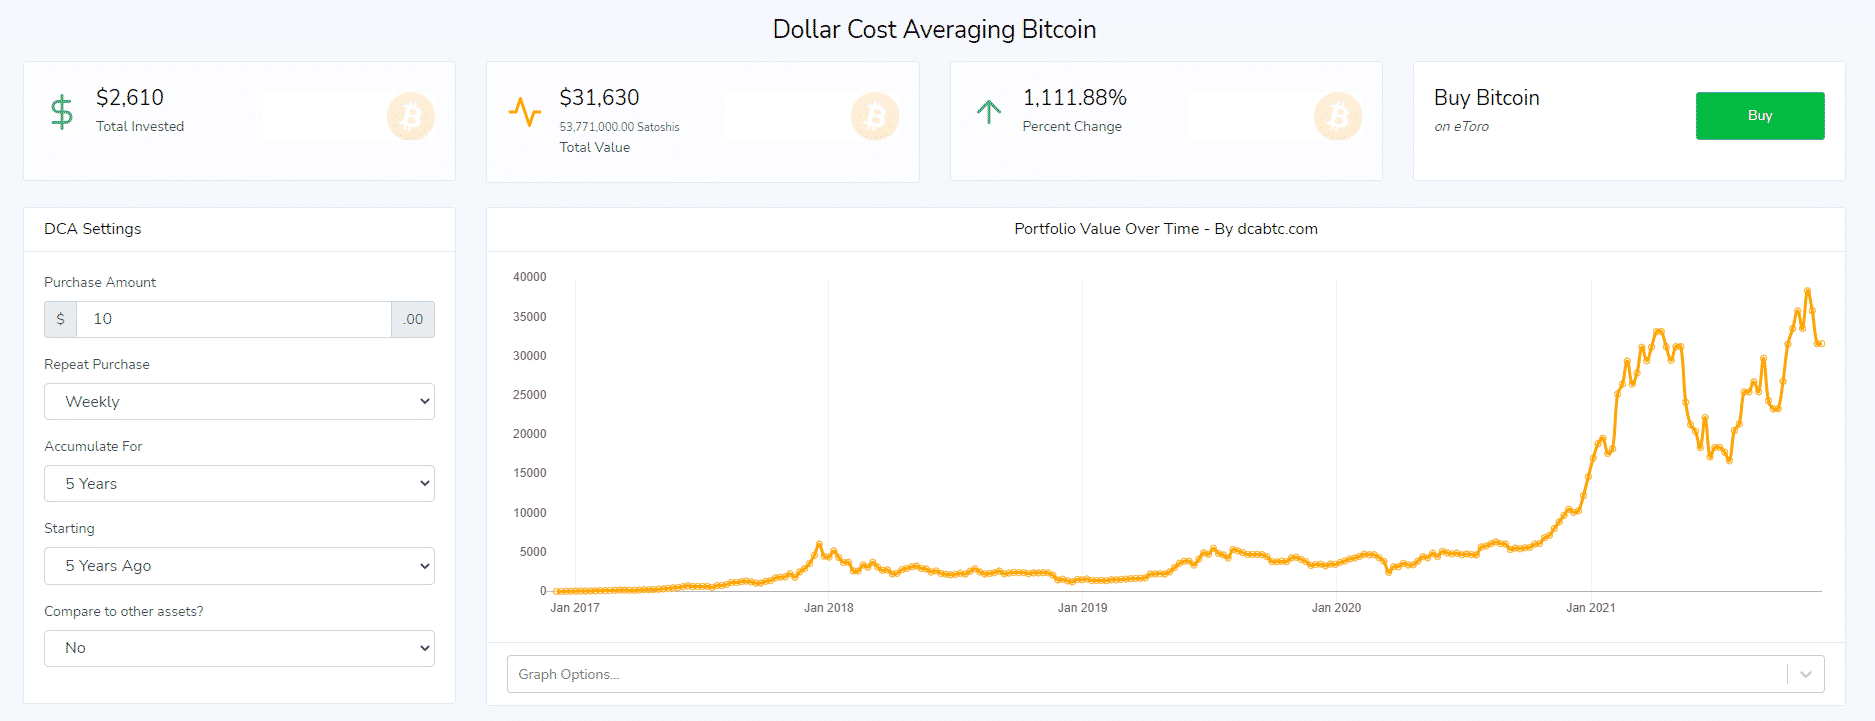The height and width of the screenshot is (721, 1875).
Task: Click into the Purchase Amount field
Action: (233, 319)
